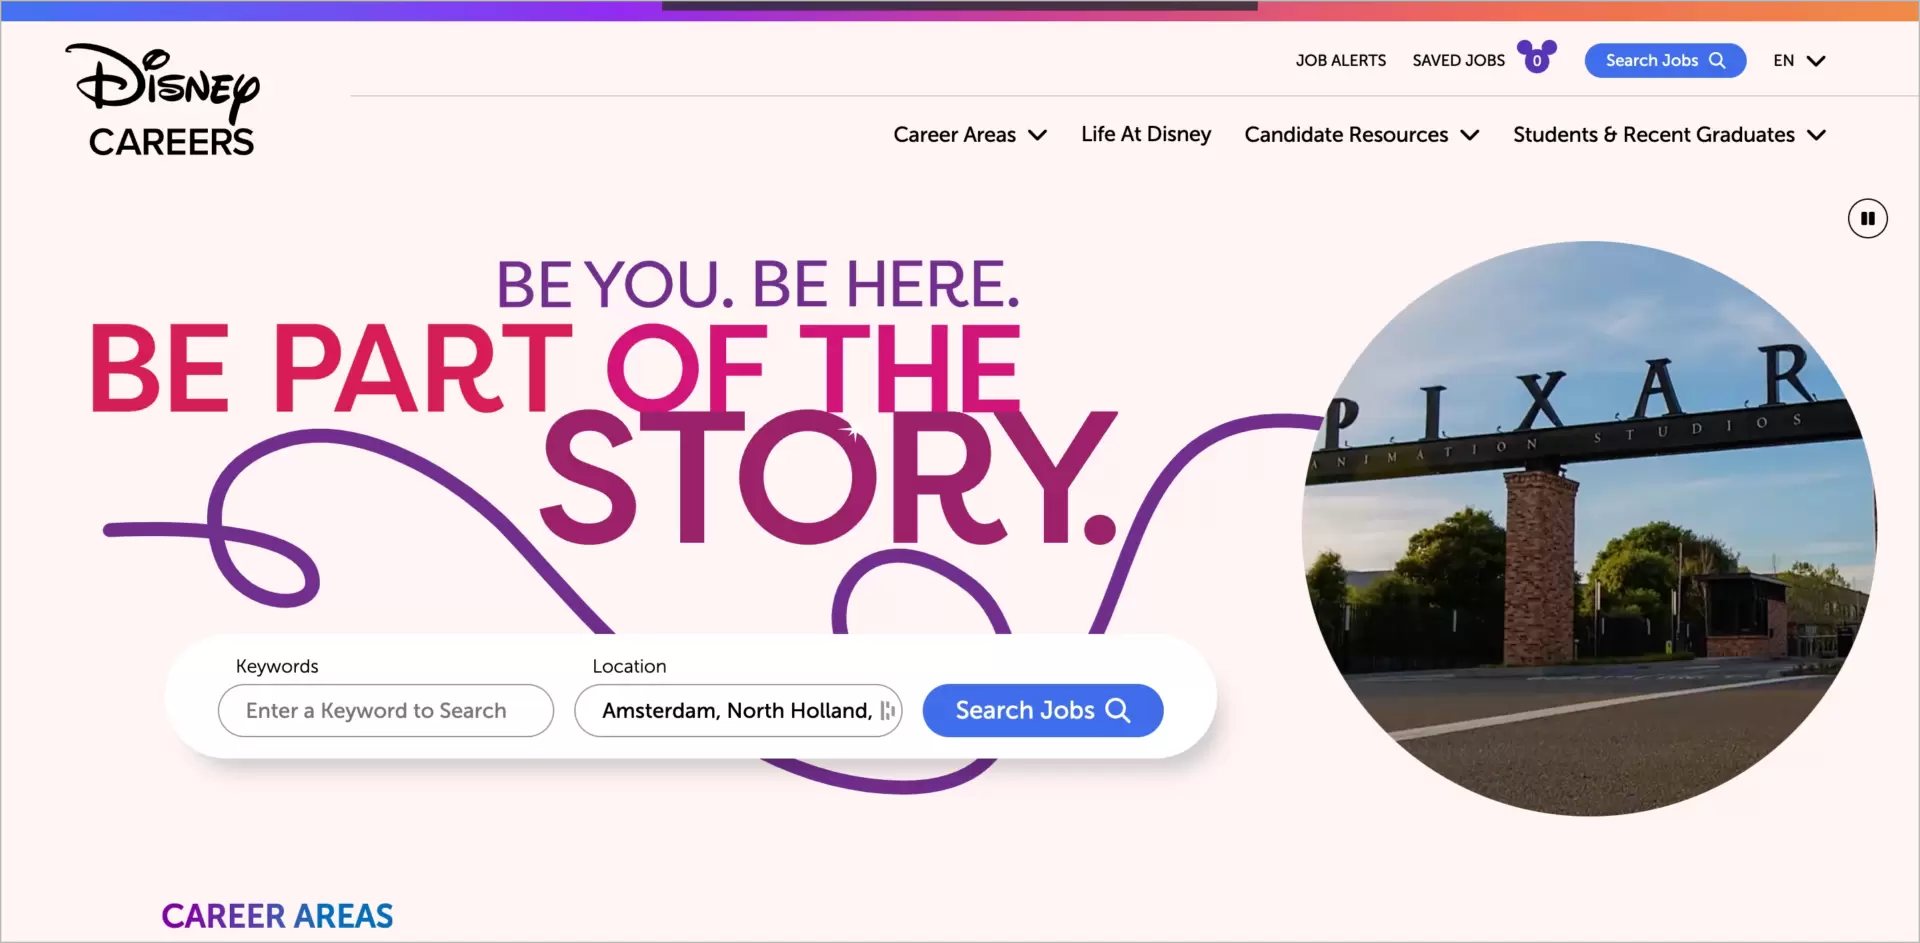Expand the Career Areas menu chevron

(x=1037, y=135)
